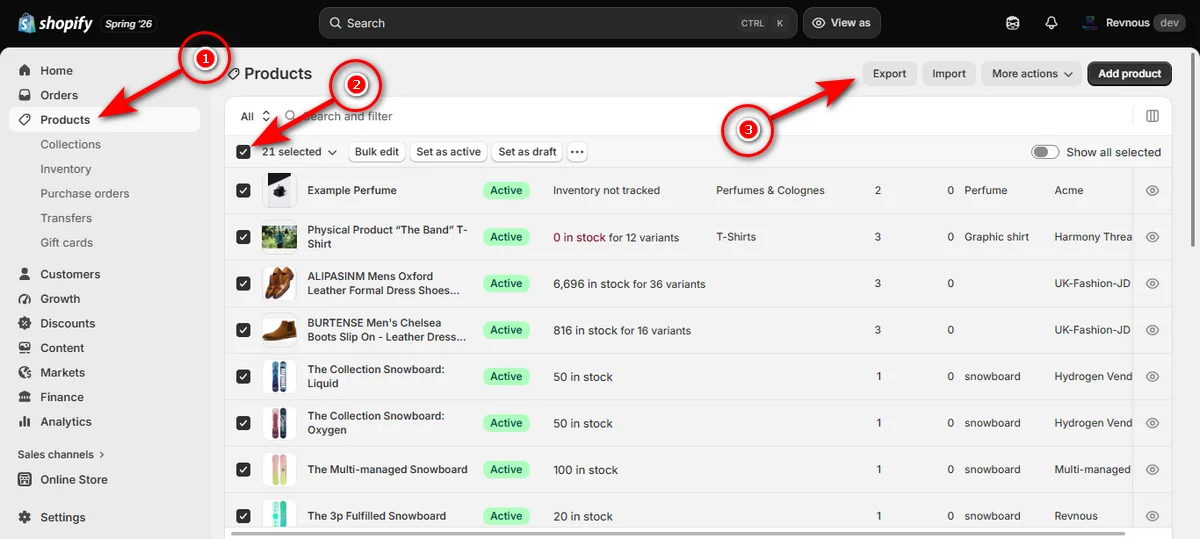Uncheck the Collection Snowboard: Oxygen checkbox
This screenshot has height=539, width=1200.
pyautogui.click(x=243, y=423)
